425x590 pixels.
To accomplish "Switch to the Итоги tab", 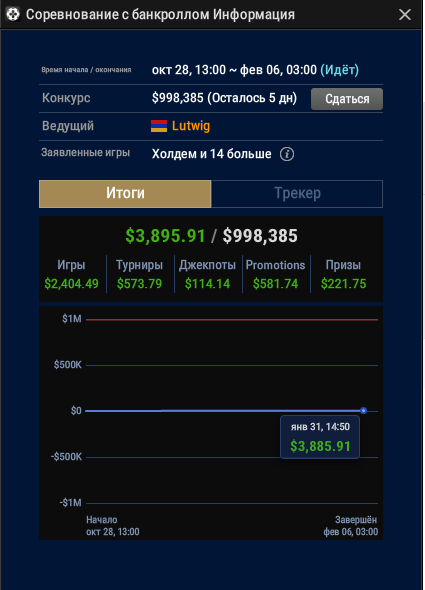I will (x=125, y=193).
